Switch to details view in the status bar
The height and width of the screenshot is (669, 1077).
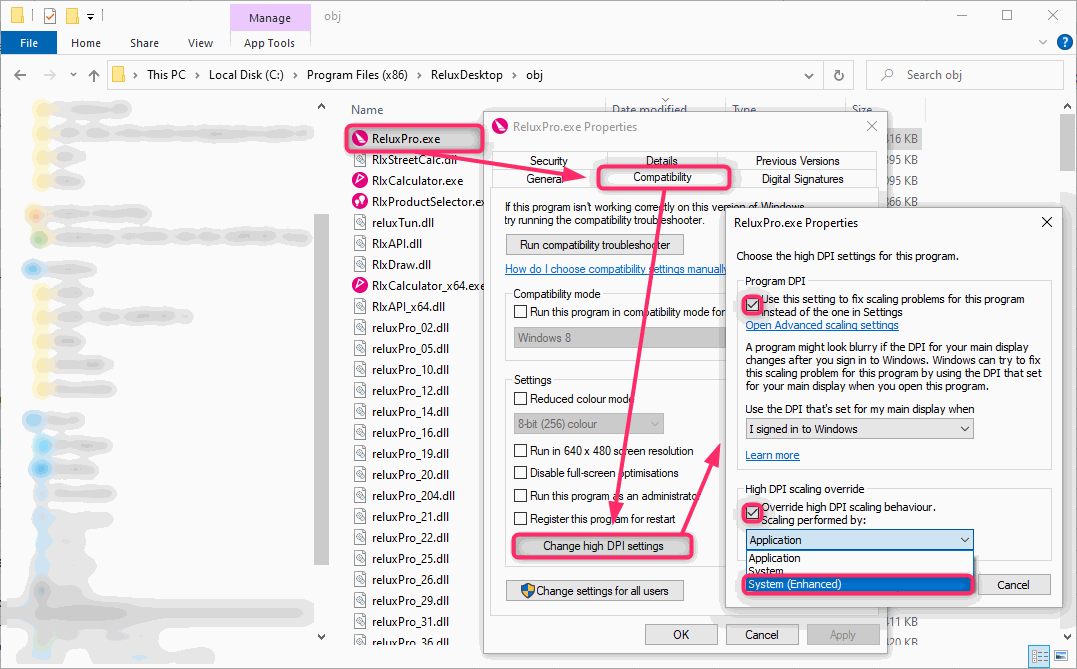(x=1040, y=655)
